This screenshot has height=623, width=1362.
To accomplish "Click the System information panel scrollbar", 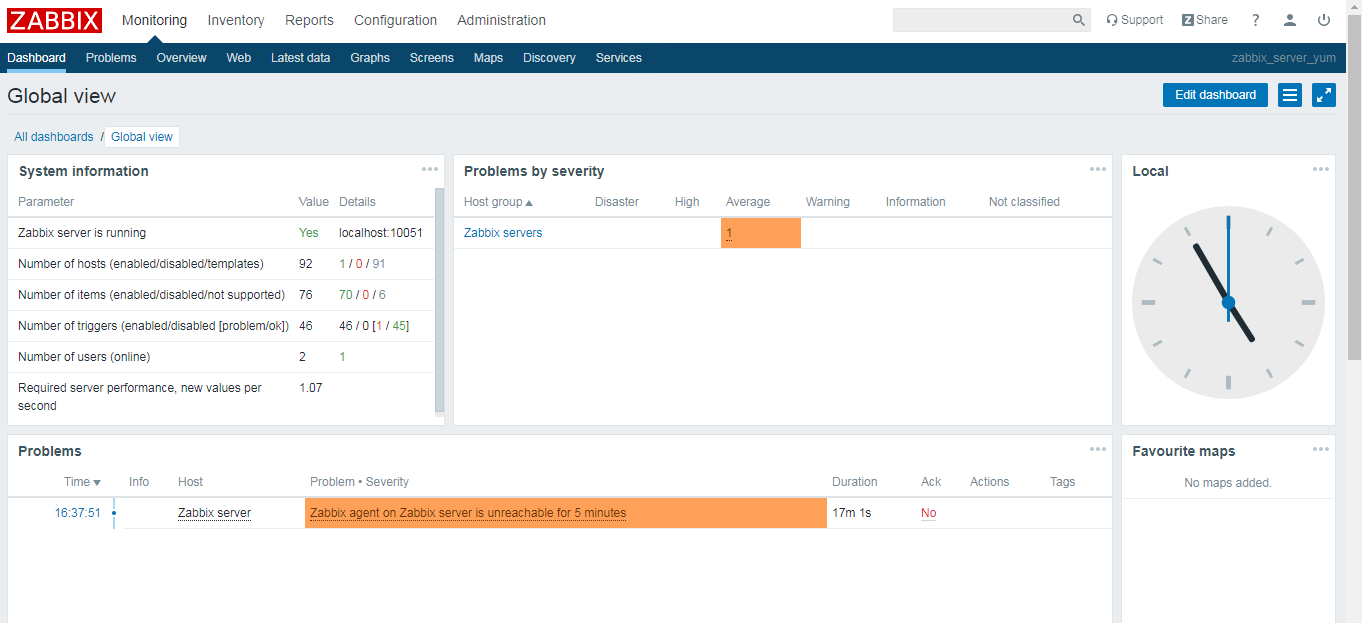I will tap(438, 300).
